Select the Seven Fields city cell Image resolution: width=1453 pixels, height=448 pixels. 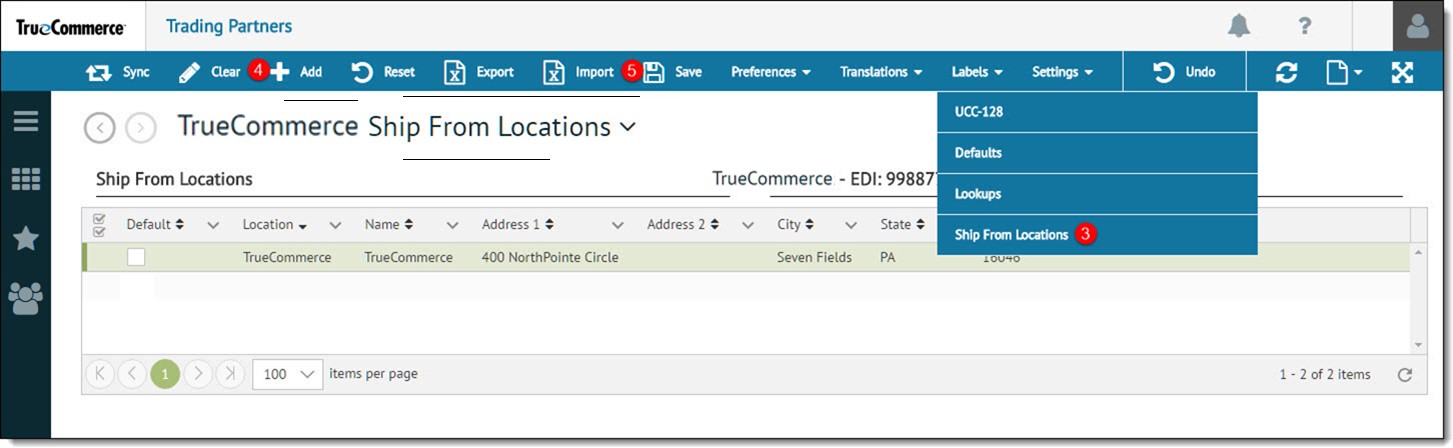[x=814, y=258]
